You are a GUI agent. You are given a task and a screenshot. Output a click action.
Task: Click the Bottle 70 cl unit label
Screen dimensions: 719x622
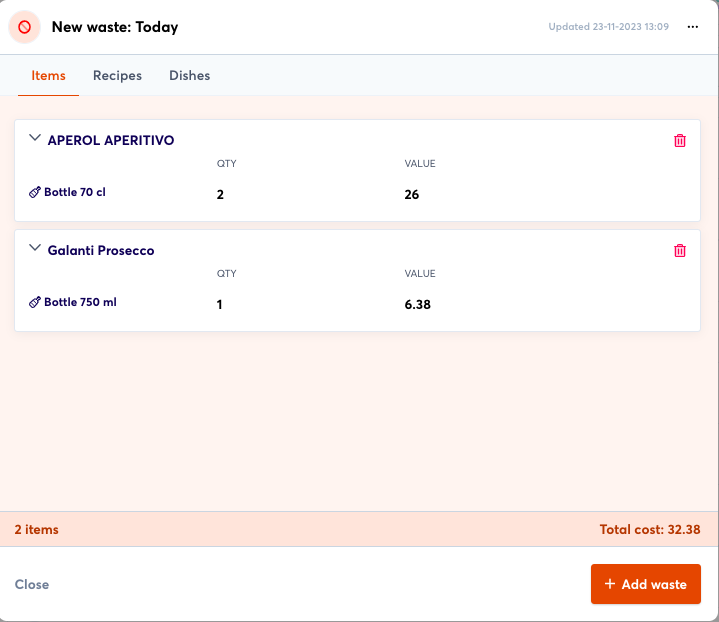[x=75, y=192]
